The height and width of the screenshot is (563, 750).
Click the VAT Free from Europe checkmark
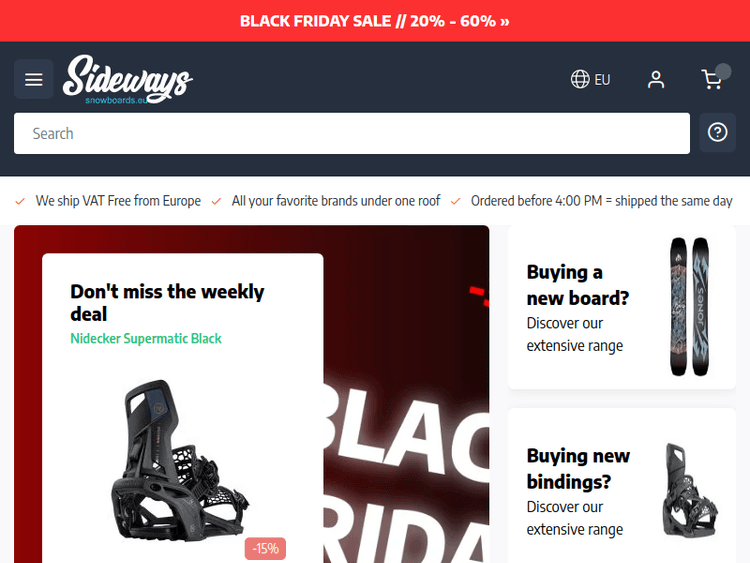20,201
